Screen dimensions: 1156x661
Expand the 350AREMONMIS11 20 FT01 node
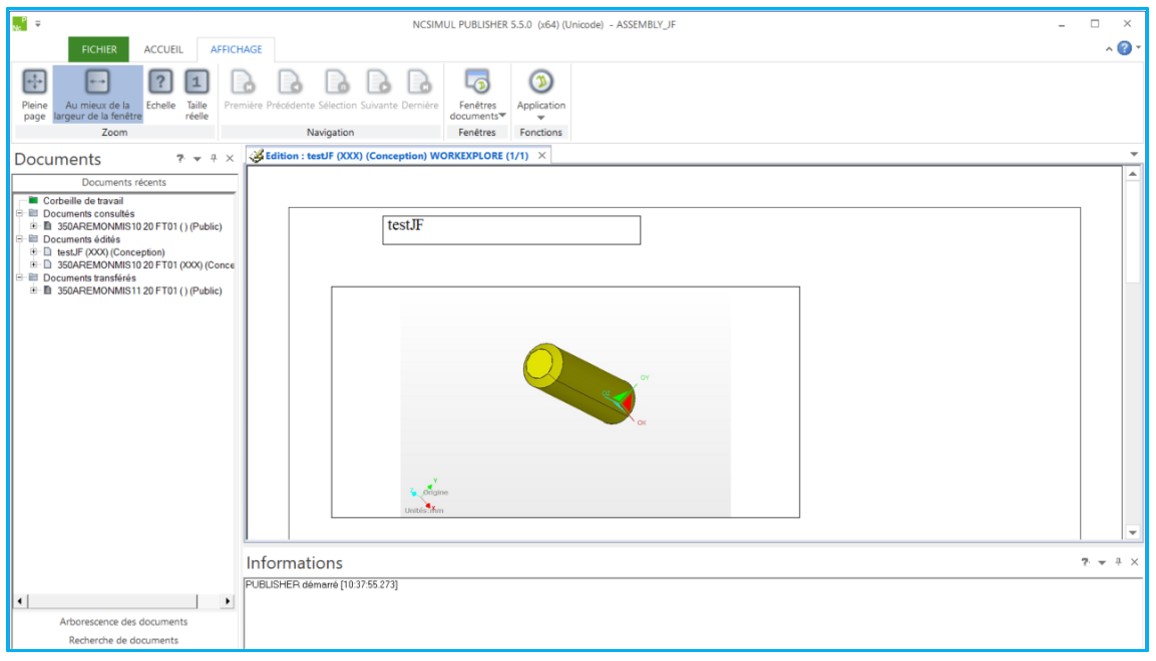tap(33, 290)
